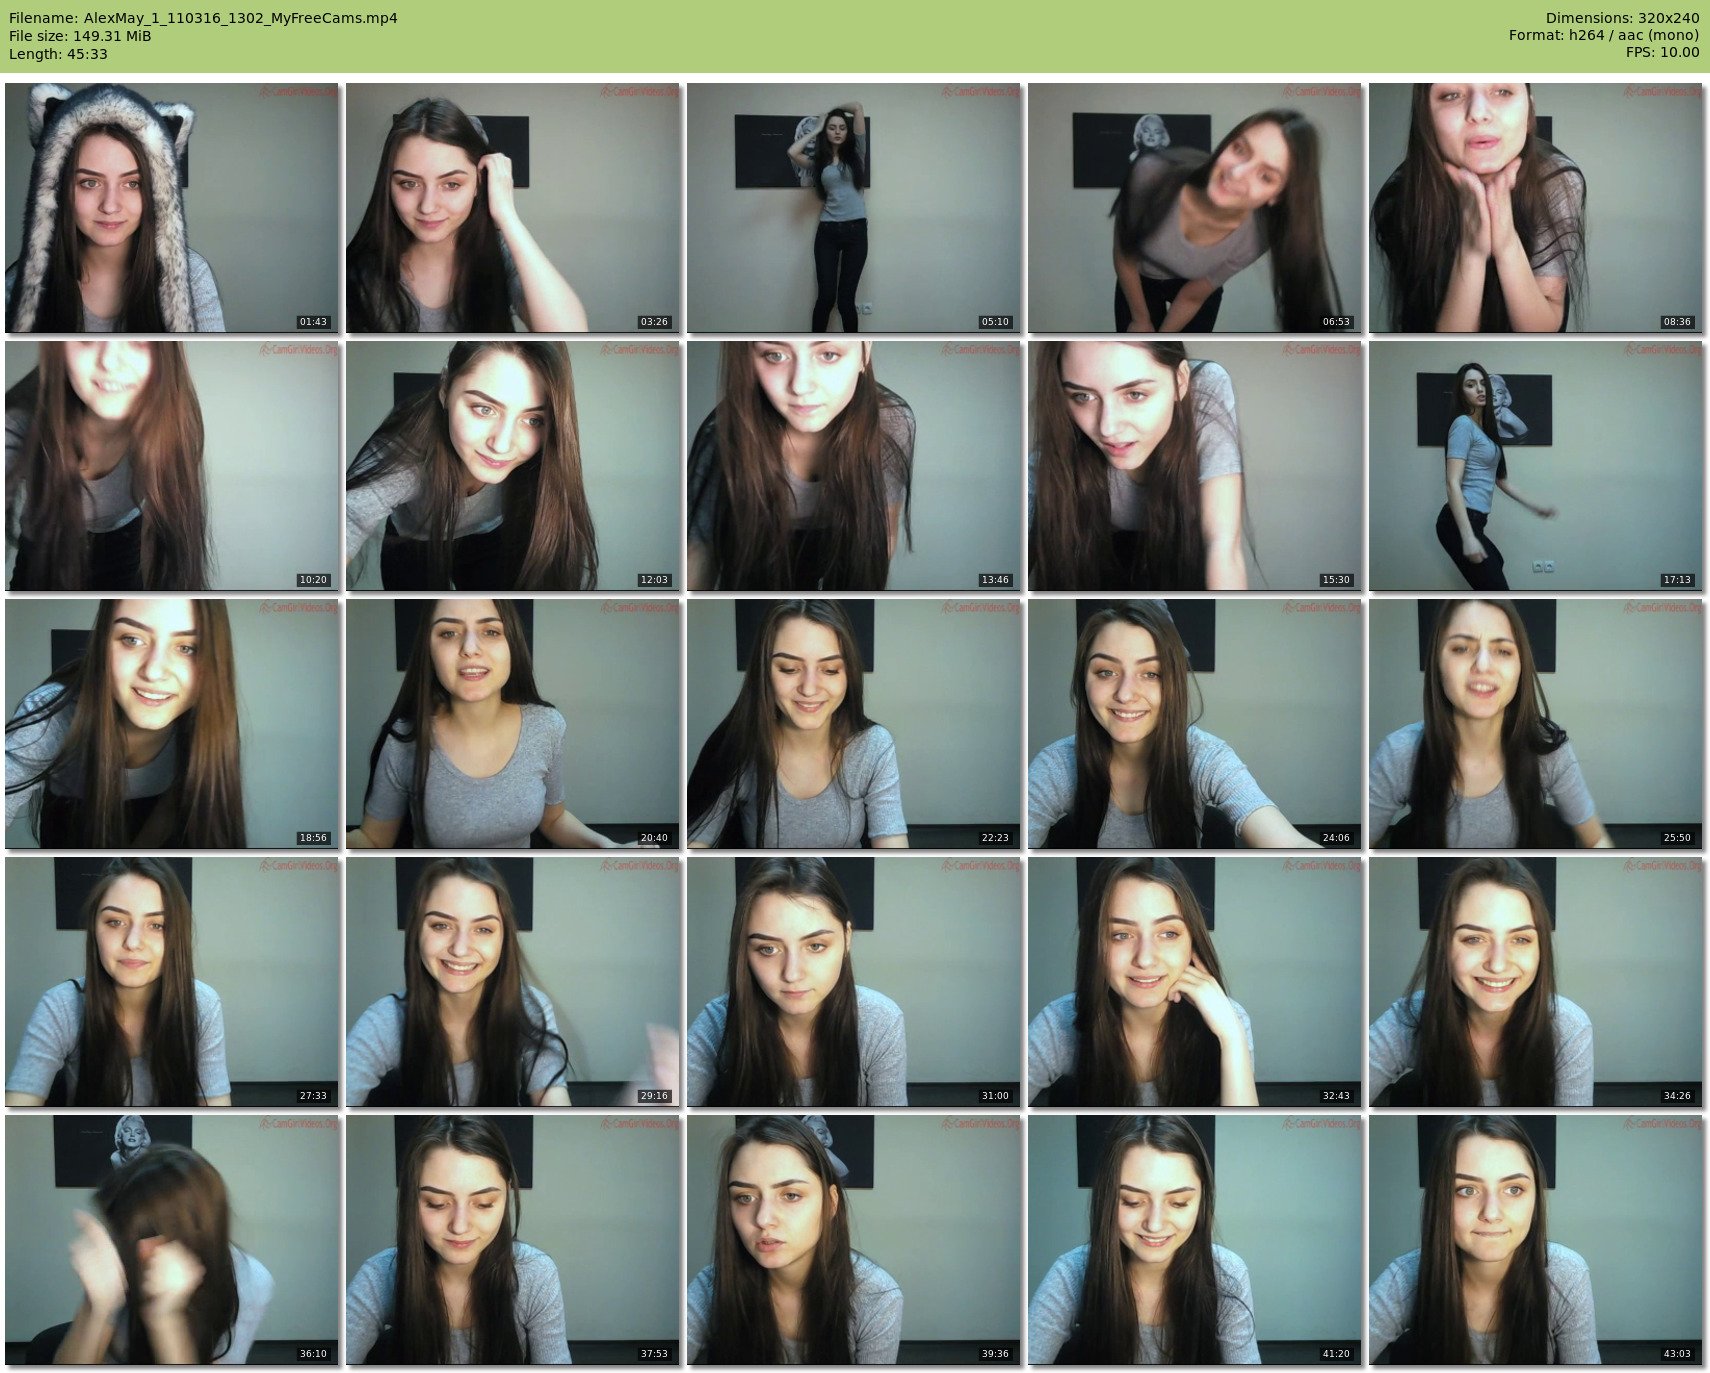Select the thumbnail timestamped 05:10
Screen dimensions: 1710x1373
(x=854, y=207)
